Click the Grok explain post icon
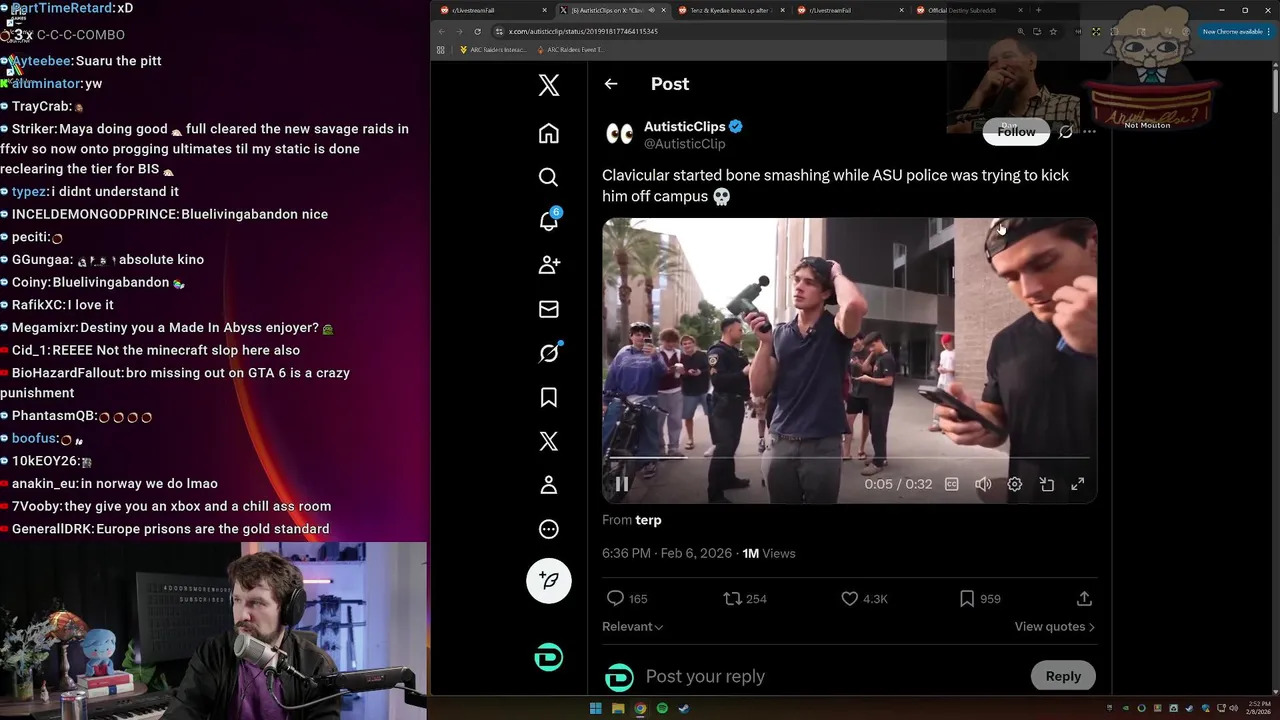 click(x=1066, y=132)
